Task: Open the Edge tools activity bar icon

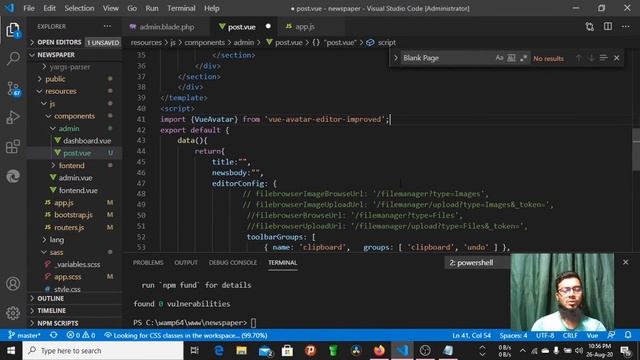Action: [x=13, y=176]
